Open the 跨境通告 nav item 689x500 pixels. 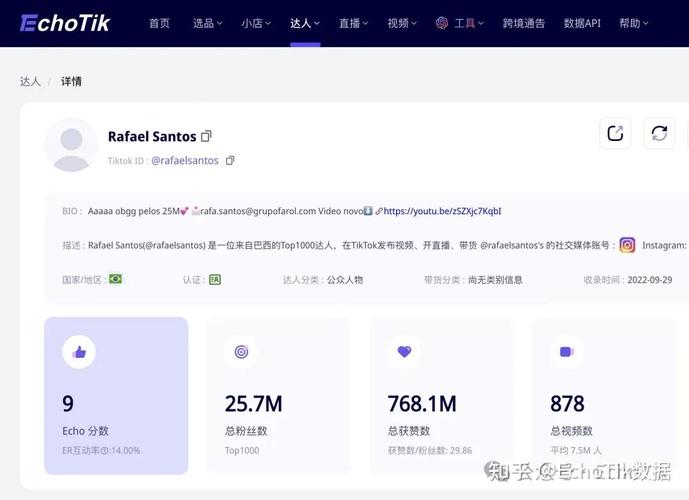(x=524, y=23)
